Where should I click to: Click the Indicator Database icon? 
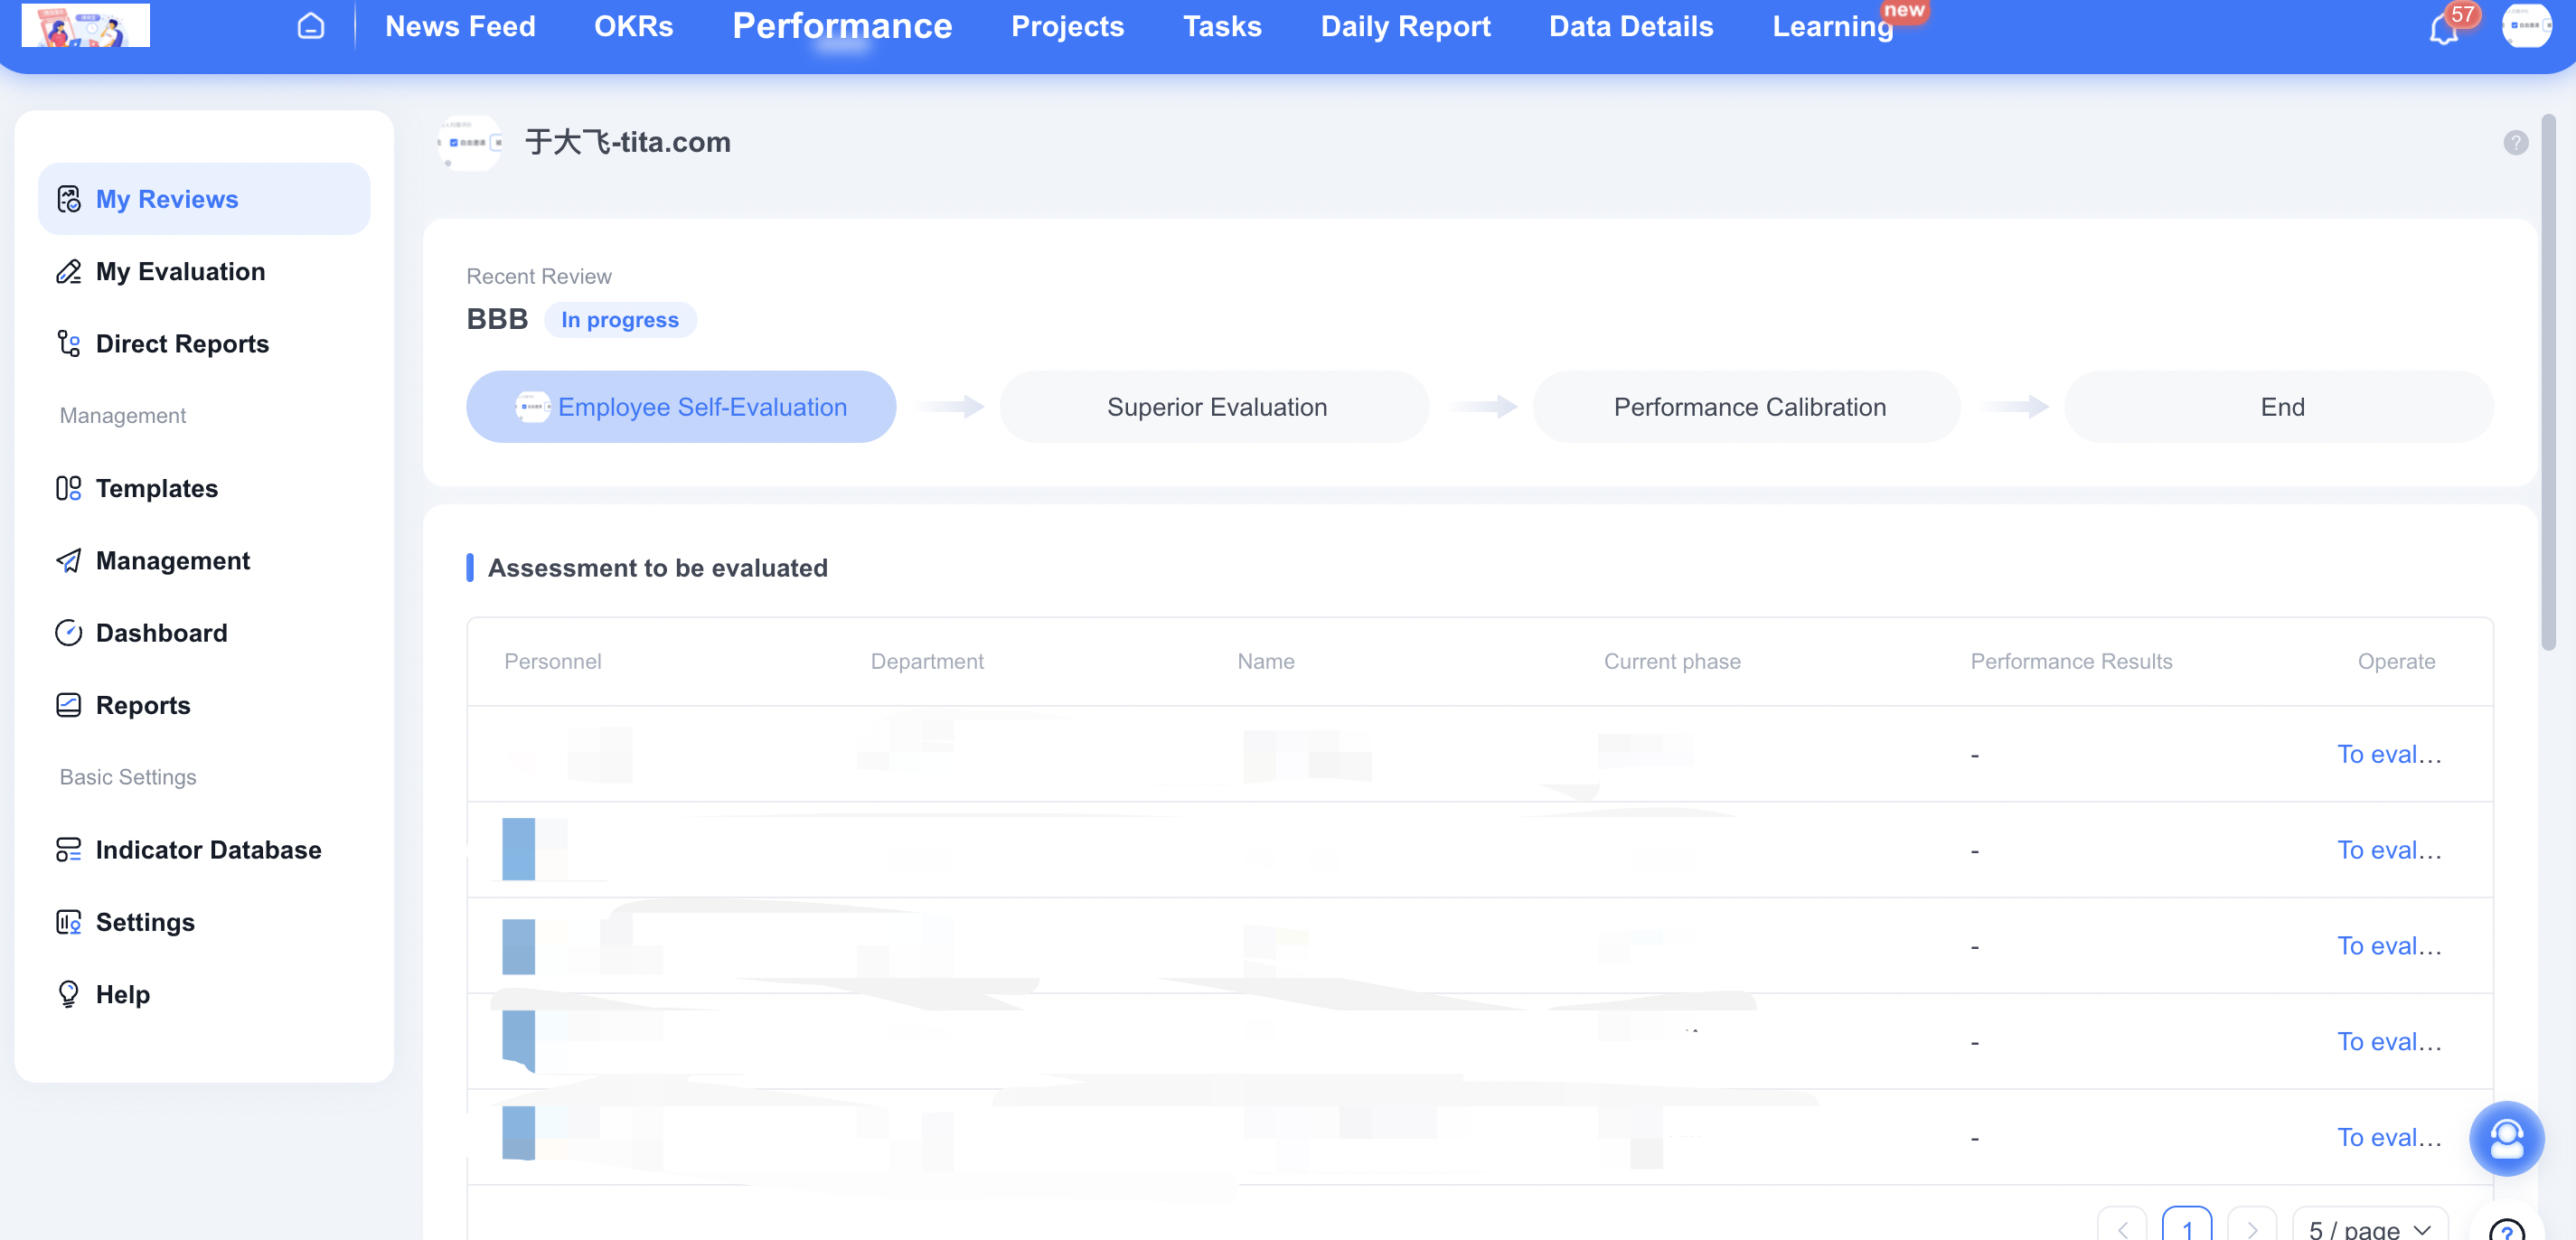click(x=68, y=850)
